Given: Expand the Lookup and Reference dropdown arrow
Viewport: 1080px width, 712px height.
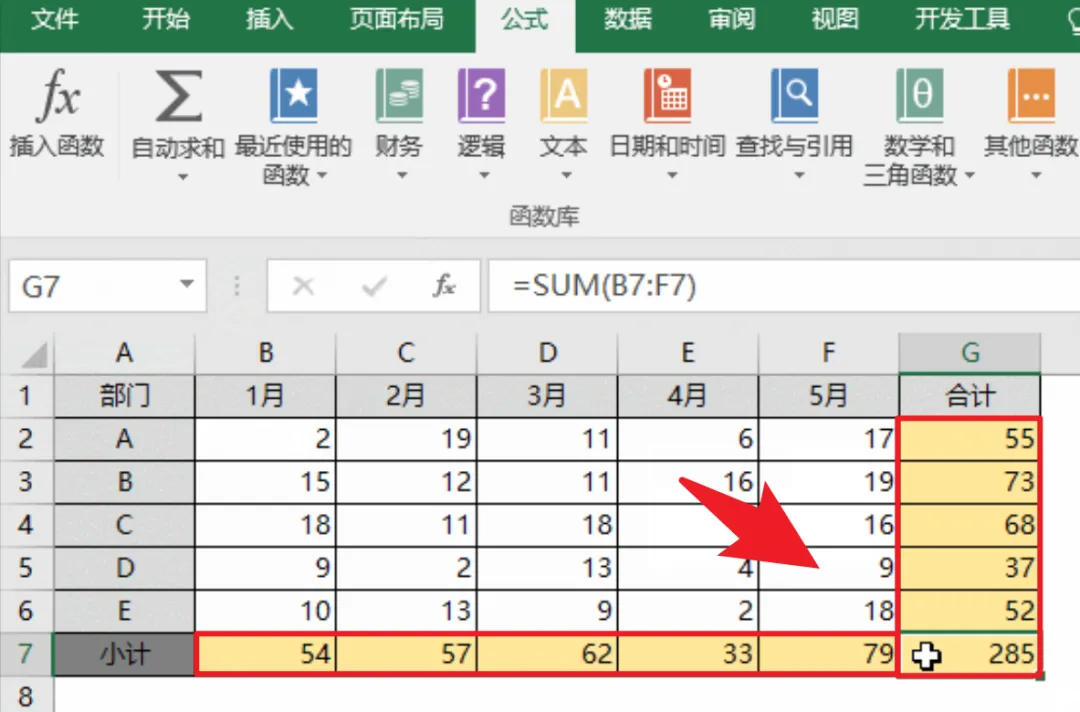Looking at the screenshot, I should pos(799,176).
